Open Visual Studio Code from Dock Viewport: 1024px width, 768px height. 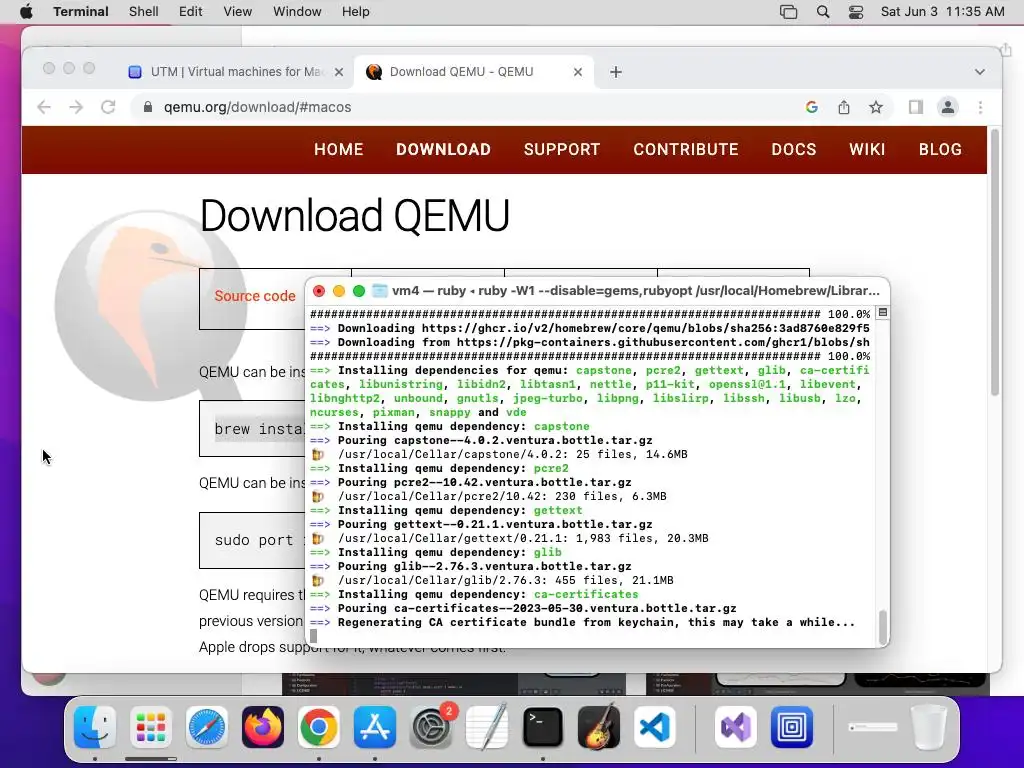pyautogui.click(x=655, y=727)
